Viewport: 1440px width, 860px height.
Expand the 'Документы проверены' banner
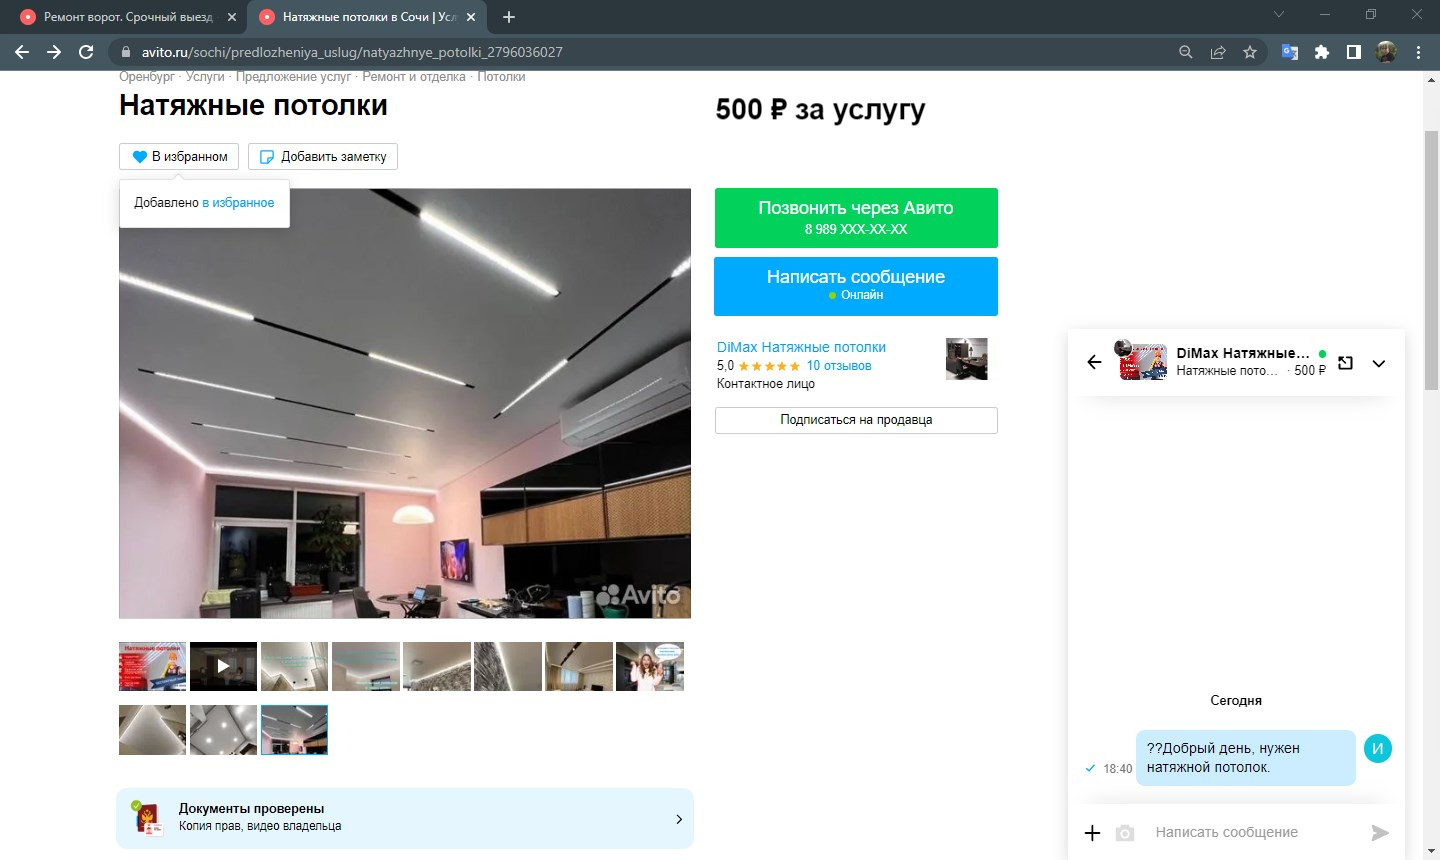pos(405,818)
